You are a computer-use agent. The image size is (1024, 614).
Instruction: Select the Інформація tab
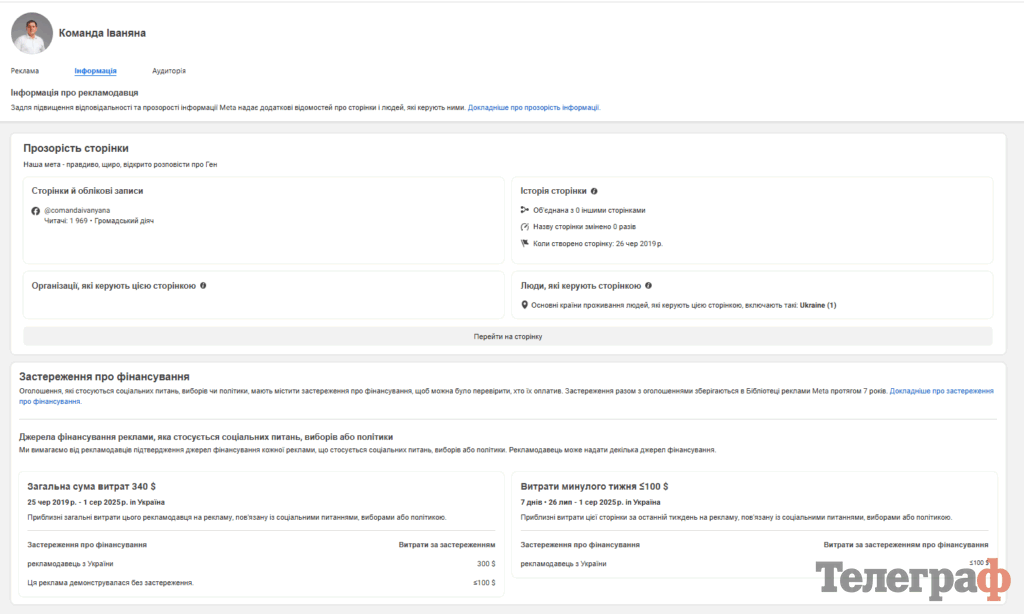coord(95,71)
